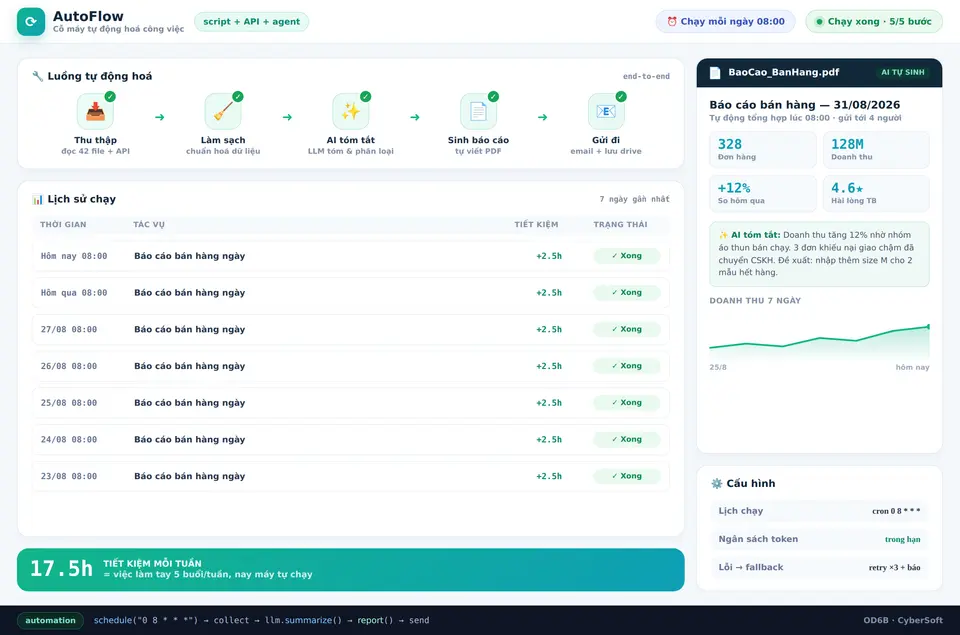Select the Sinh báo cáo document step icon
The height and width of the screenshot is (635, 960).
pos(478,111)
